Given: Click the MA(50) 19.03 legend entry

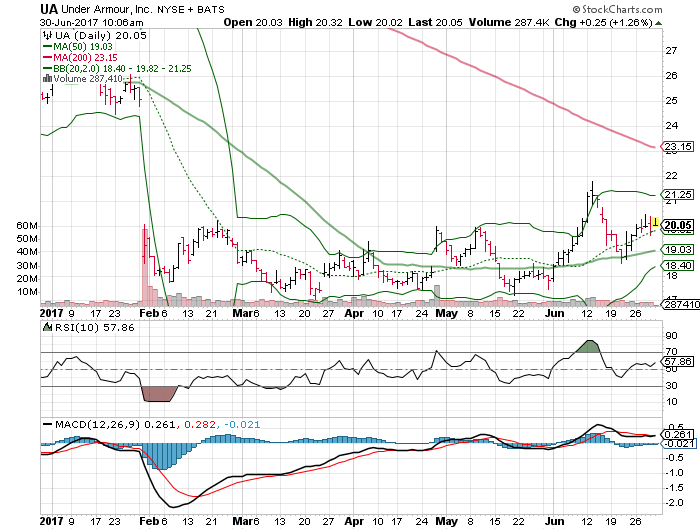Looking at the screenshot, I should 78,46.
